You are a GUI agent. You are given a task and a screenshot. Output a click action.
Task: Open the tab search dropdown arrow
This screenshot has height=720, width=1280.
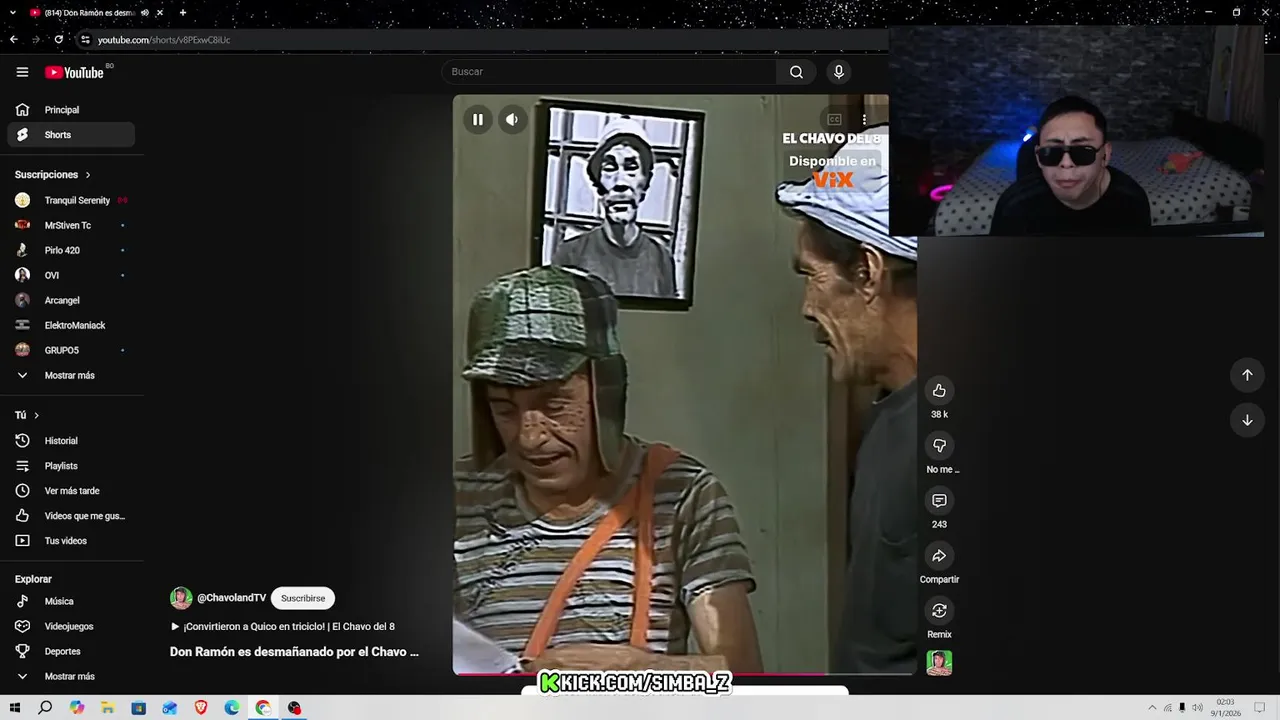tap(13, 12)
